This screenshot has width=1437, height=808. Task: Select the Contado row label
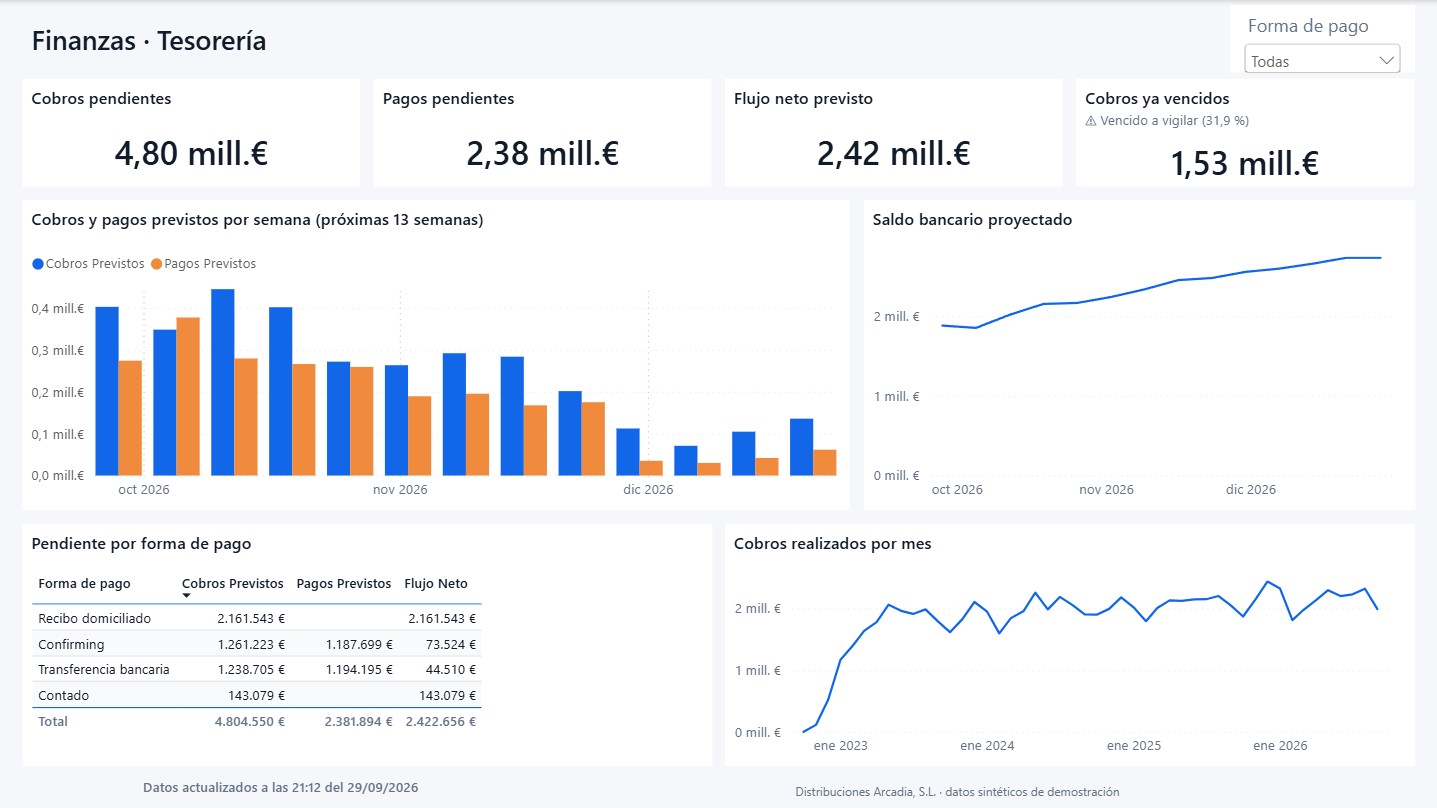coord(63,696)
